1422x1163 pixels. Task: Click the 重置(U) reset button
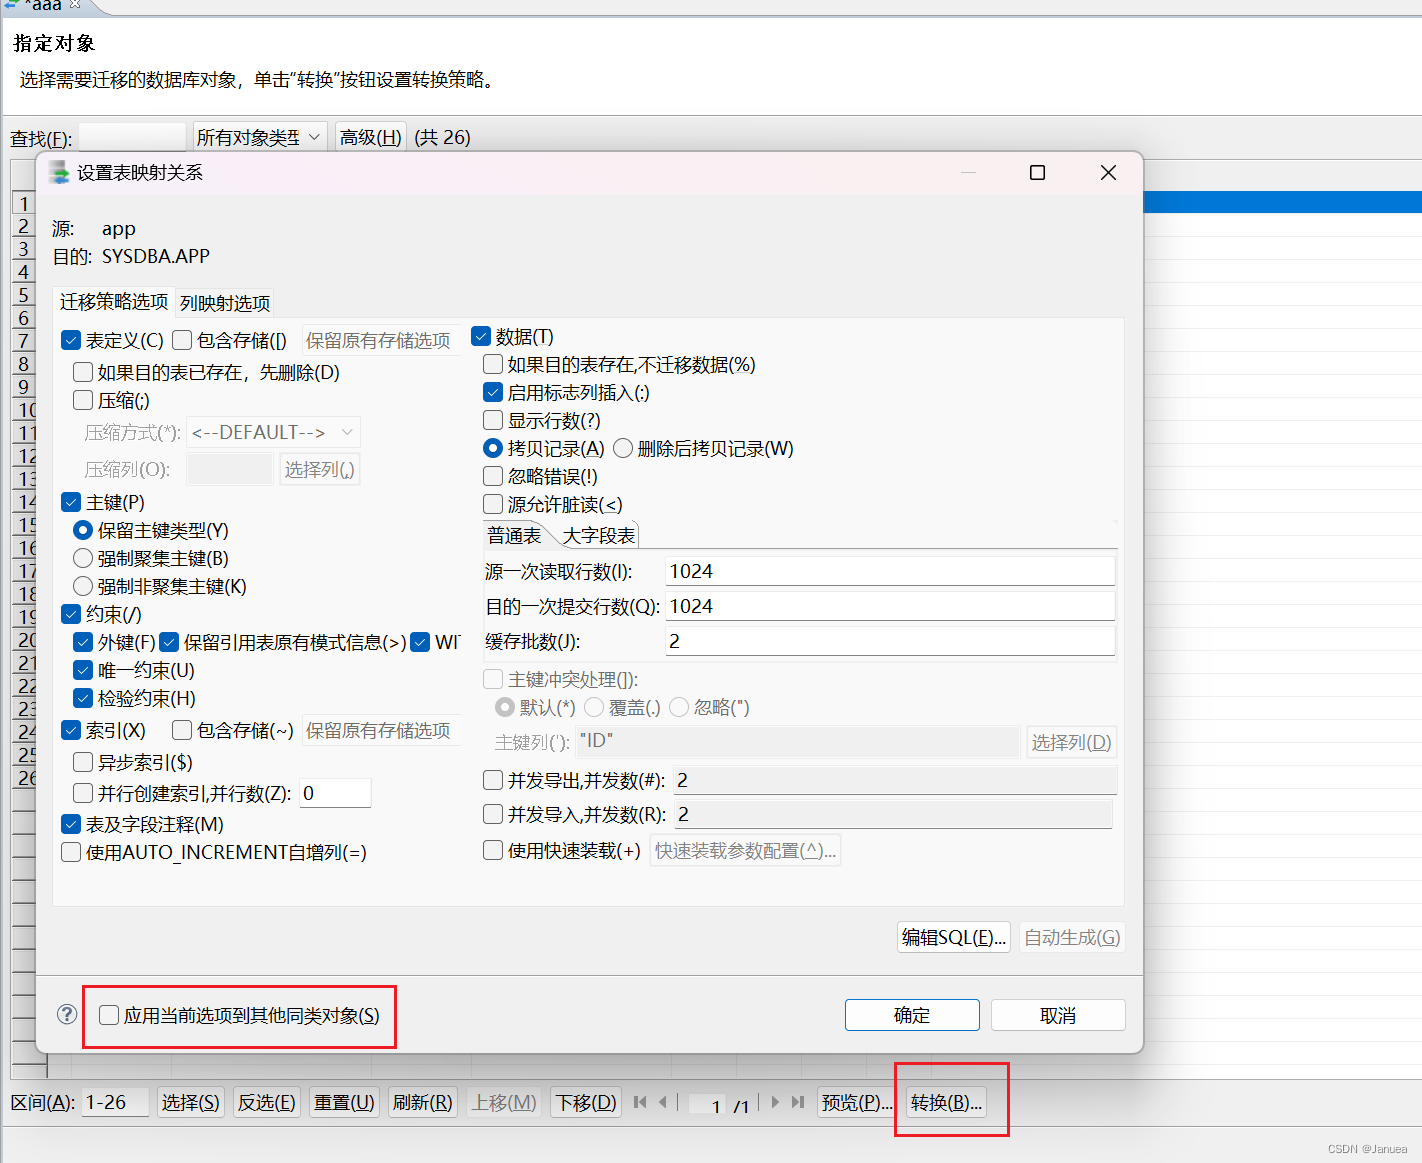(x=344, y=1102)
